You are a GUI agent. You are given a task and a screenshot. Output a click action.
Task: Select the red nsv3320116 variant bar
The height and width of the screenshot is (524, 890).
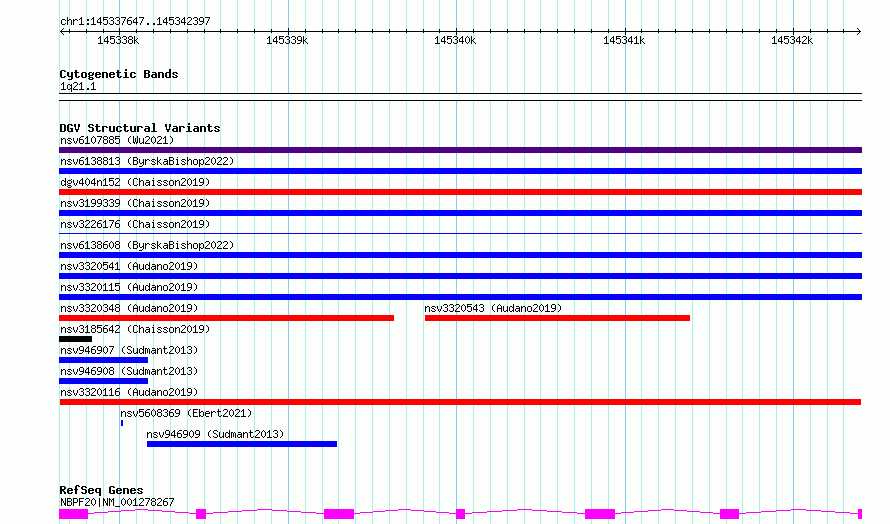point(460,402)
